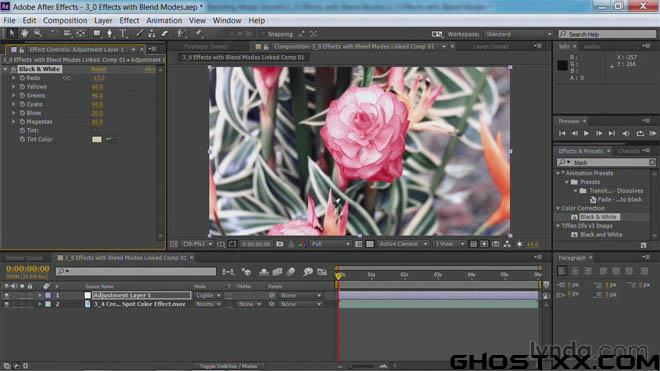Open the magnification ratio dropdown
Image resolution: width=660 pixels, height=371 pixels.
197,244
